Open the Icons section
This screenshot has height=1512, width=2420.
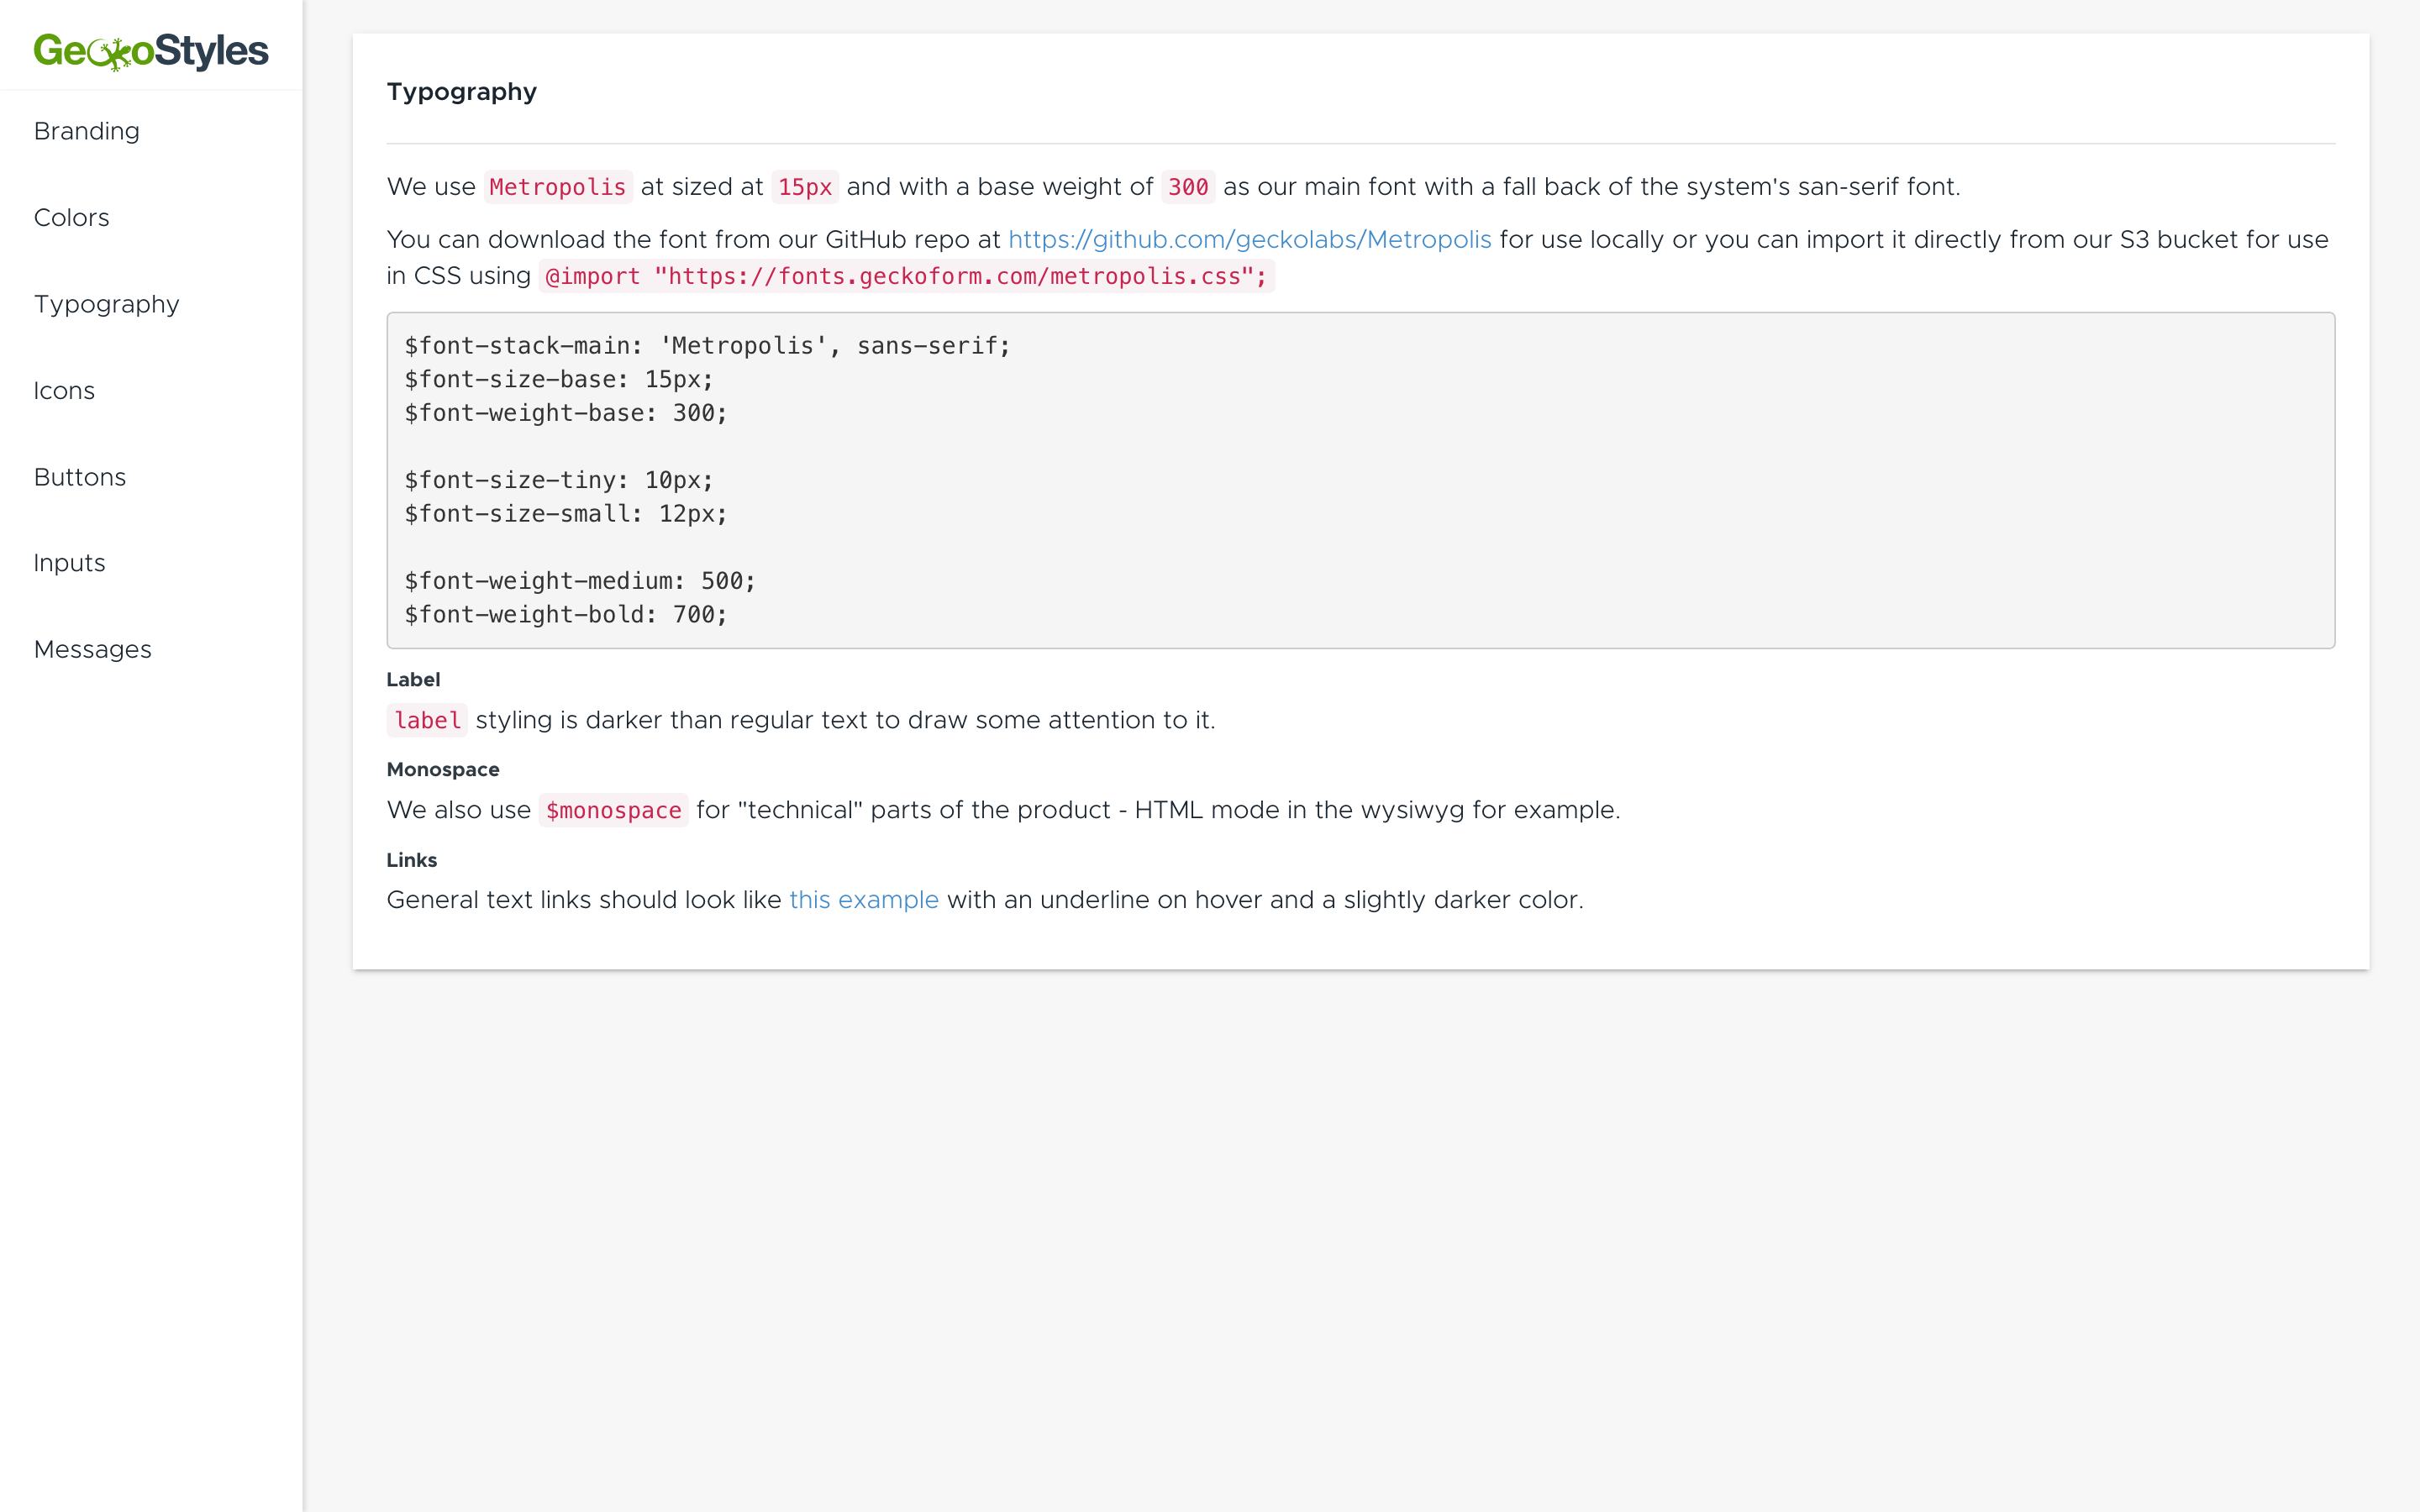pyautogui.click(x=64, y=390)
